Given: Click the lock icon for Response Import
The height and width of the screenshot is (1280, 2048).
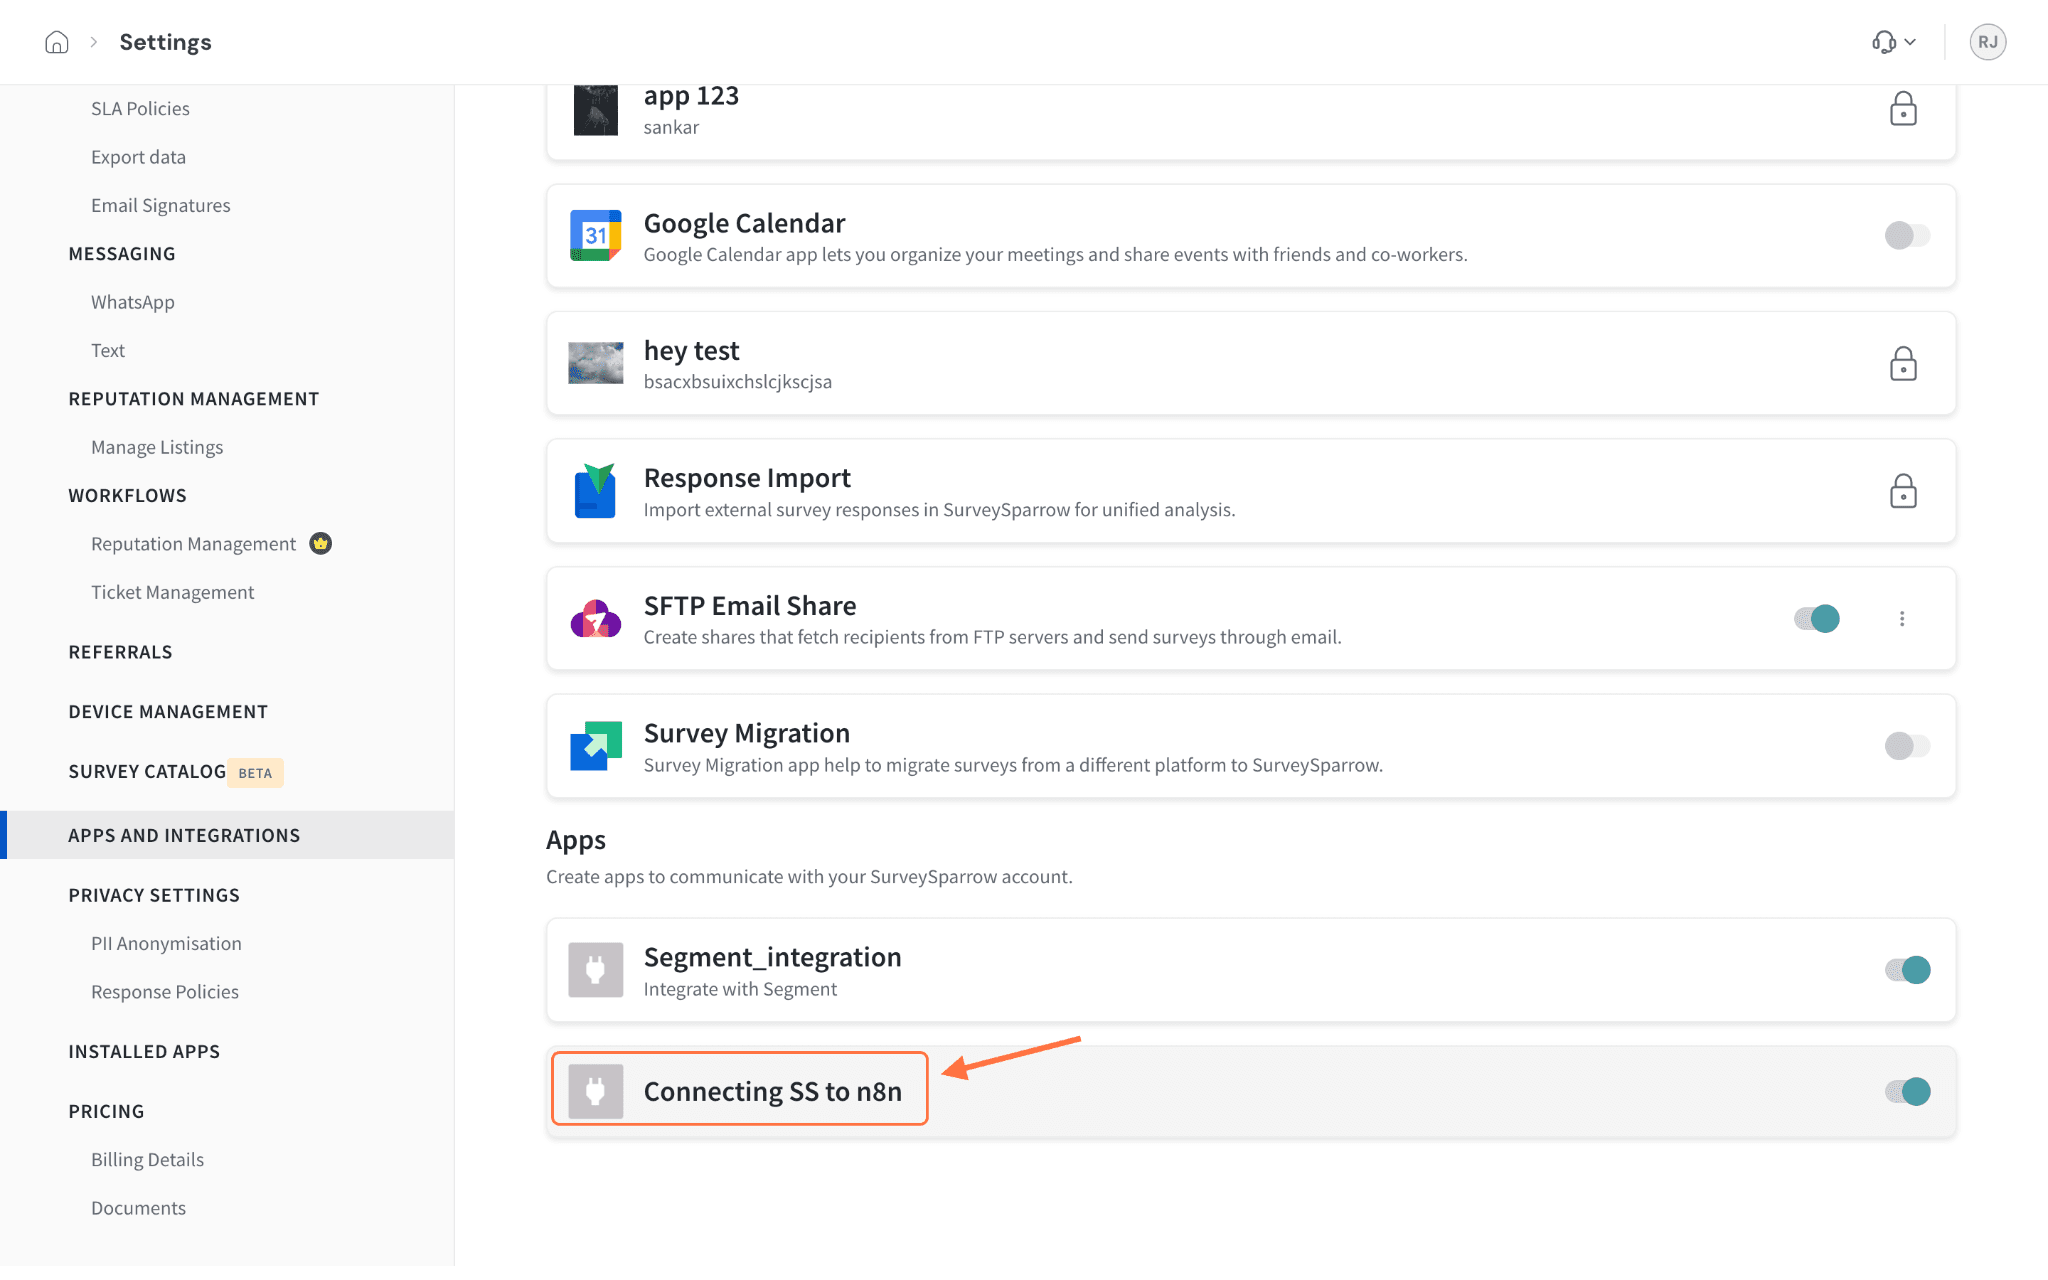Looking at the screenshot, I should click(x=1903, y=491).
